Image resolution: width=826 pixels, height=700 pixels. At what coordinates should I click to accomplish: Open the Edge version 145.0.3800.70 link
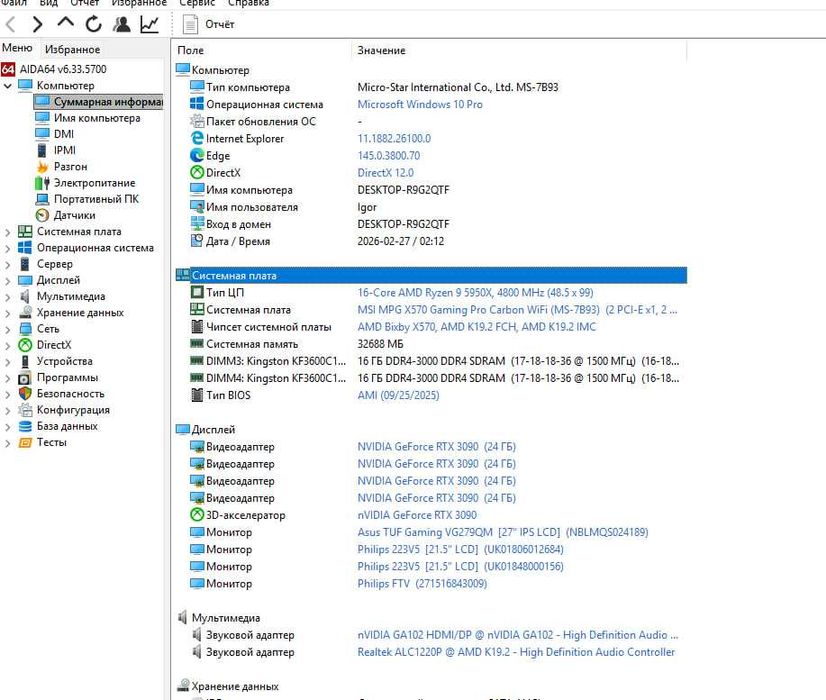(x=389, y=156)
